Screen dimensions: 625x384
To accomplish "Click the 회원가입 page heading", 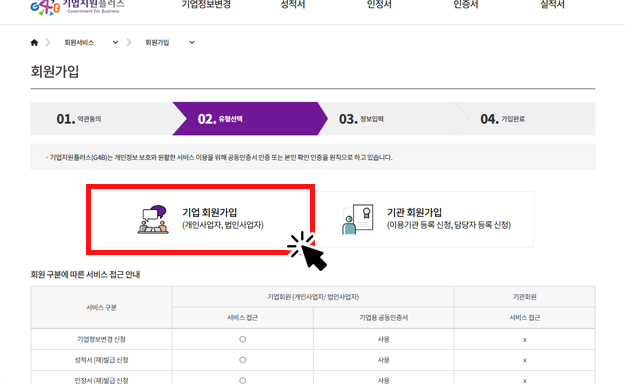I will pos(55,71).
